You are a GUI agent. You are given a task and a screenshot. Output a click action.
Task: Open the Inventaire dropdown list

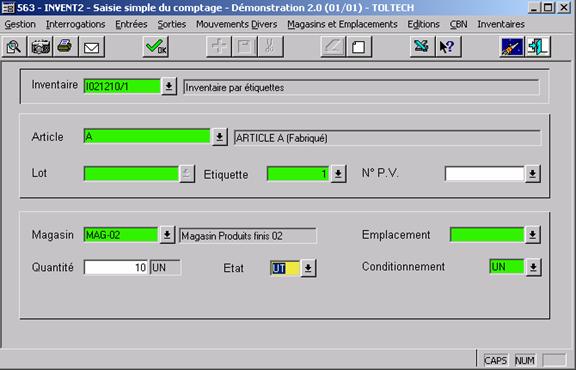click(169, 86)
